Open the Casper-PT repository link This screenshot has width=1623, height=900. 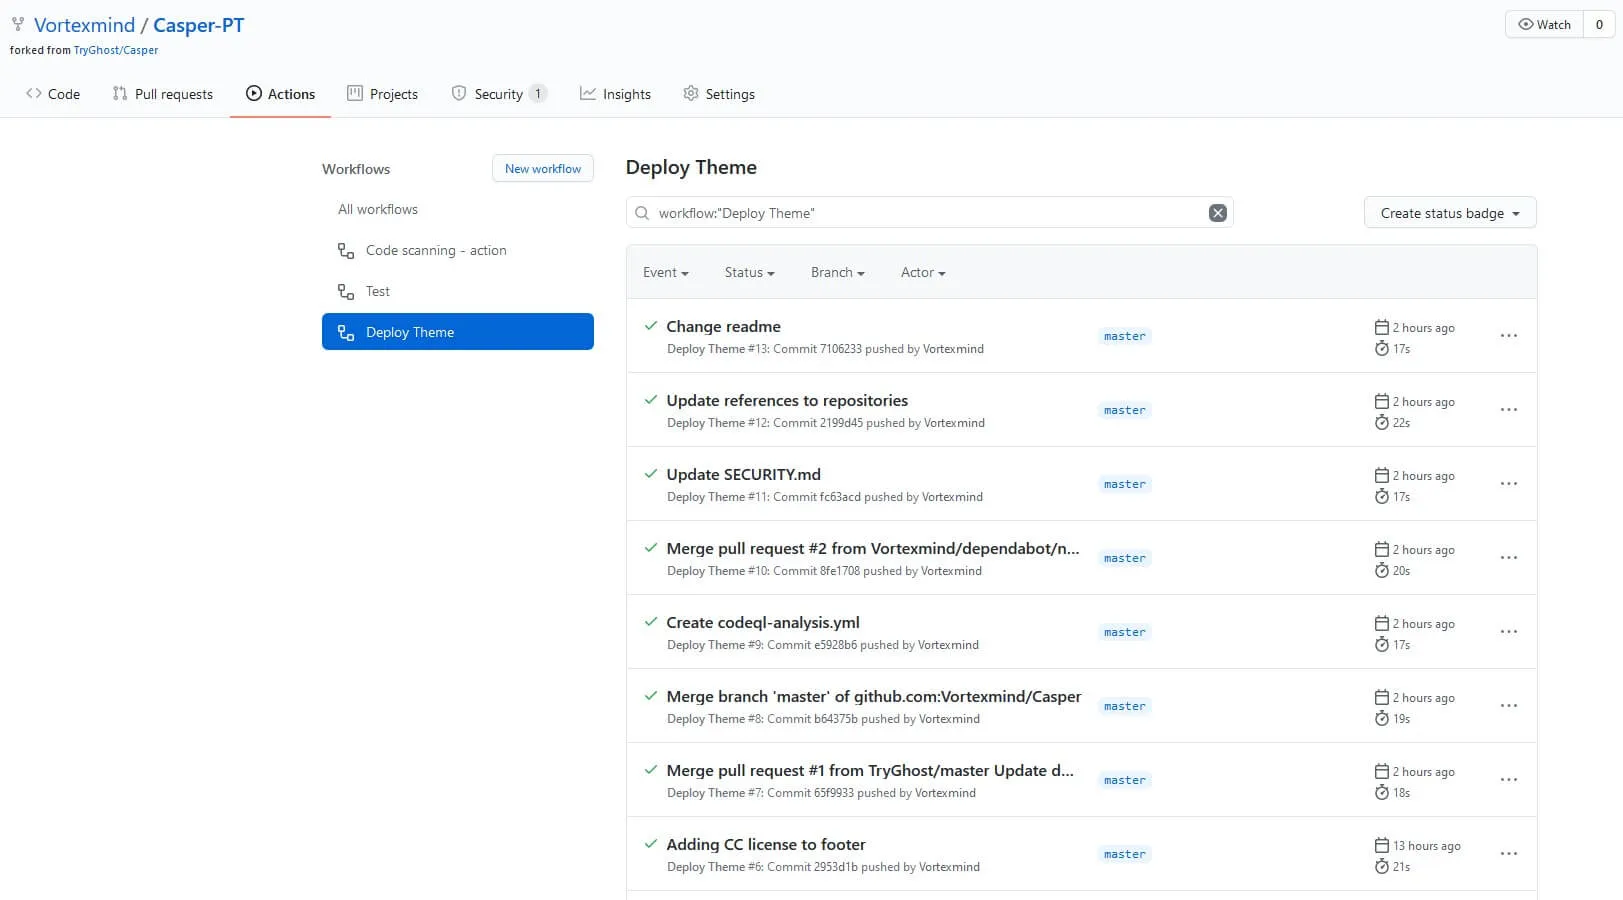point(198,25)
